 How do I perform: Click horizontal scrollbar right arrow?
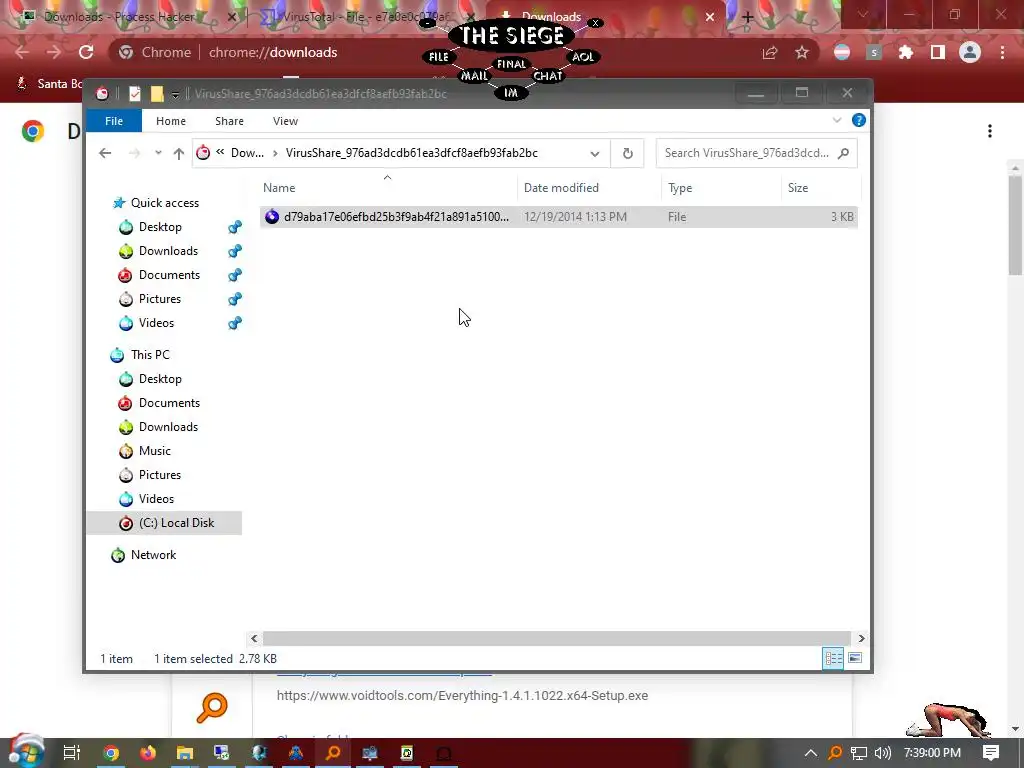pyautogui.click(x=861, y=638)
